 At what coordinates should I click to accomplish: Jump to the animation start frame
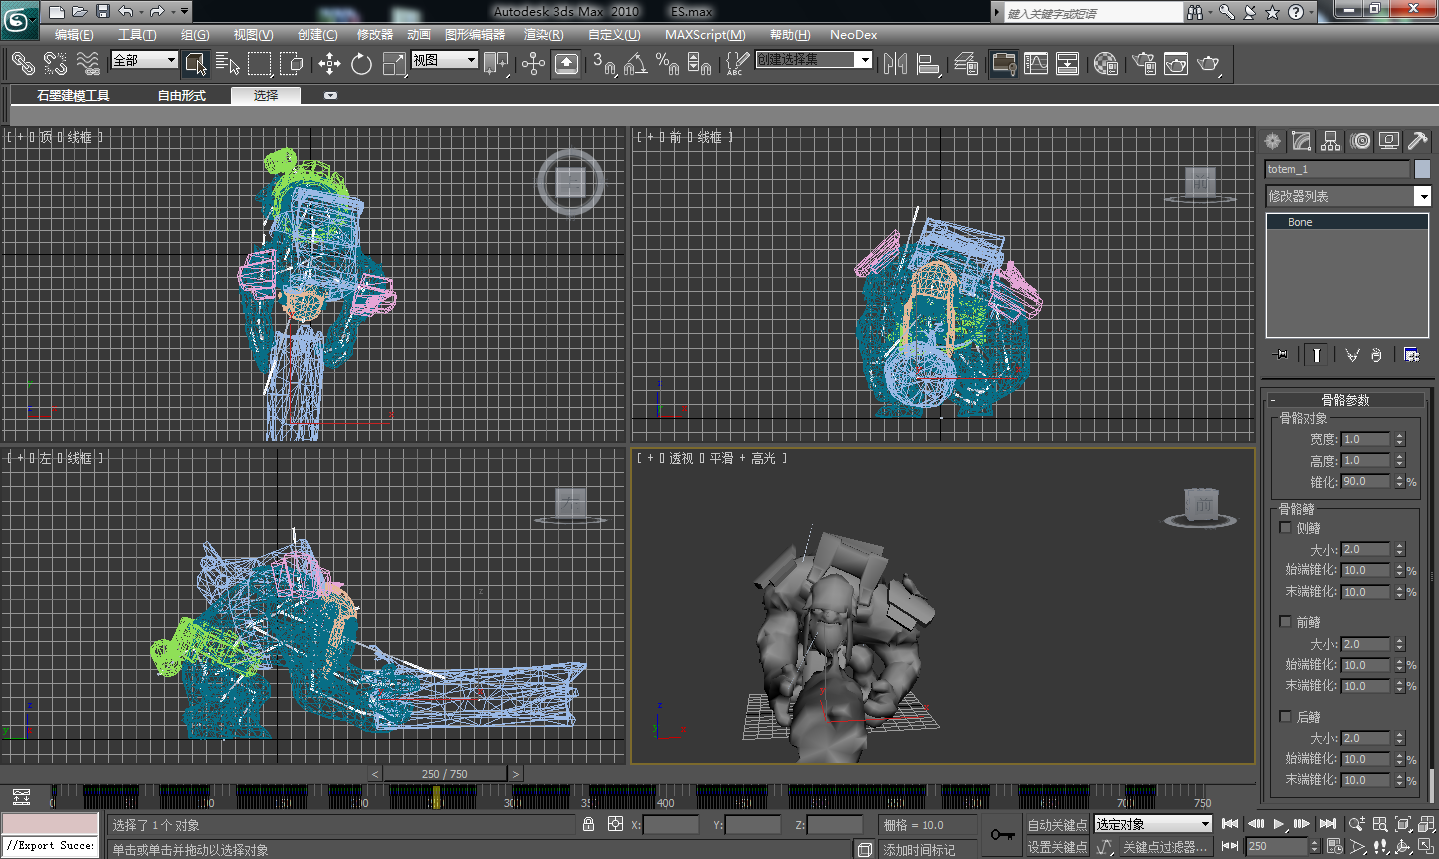tap(1231, 824)
